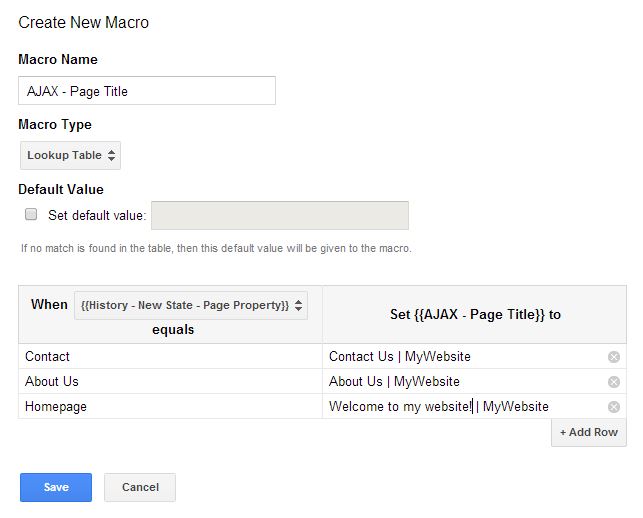Edit the 'Contact Us | MyWebsite' value cell
The height and width of the screenshot is (518, 643).
pos(463,356)
